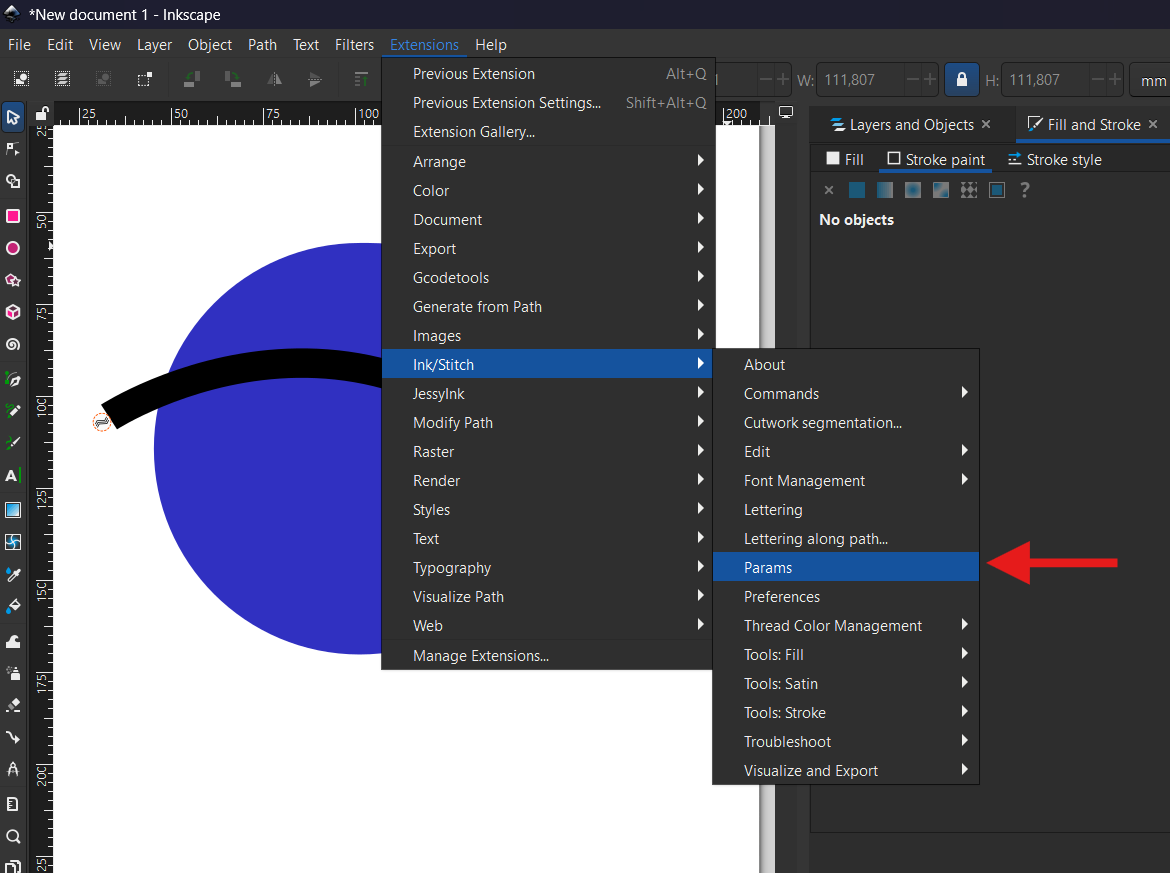Select the Calligraphy tool
This screenshot has height=873, width=1170.
(x=13, y=442)
